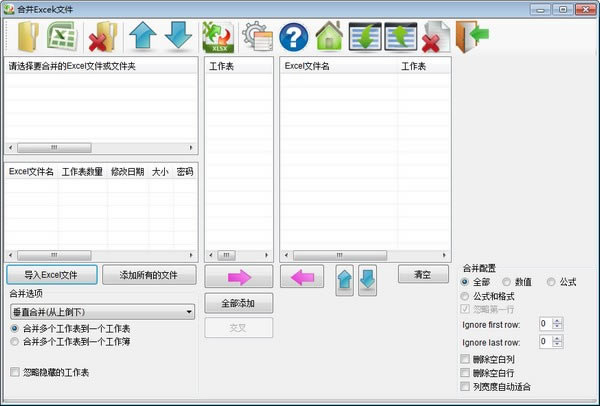This screenshot has width=600, height=406.
Task: Select 公式 merge config radio
Action: tap(551, 282)
